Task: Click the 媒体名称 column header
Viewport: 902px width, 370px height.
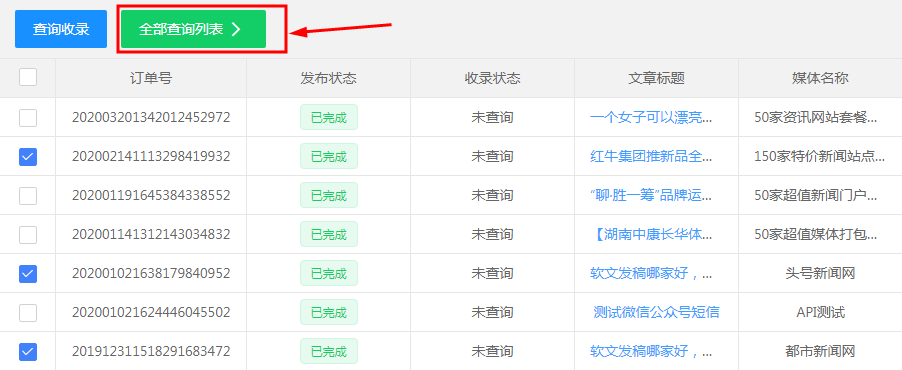Action: point(820,78)
